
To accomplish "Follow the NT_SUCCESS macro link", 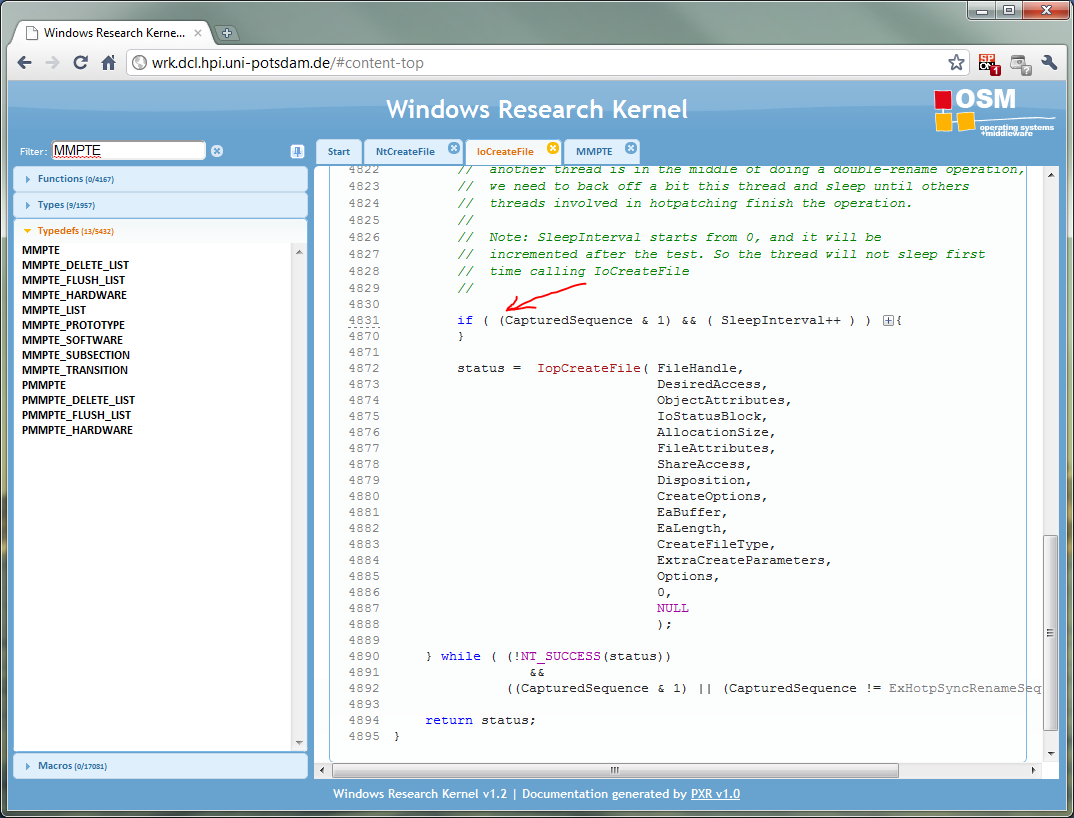I will (x=560, y=656).
